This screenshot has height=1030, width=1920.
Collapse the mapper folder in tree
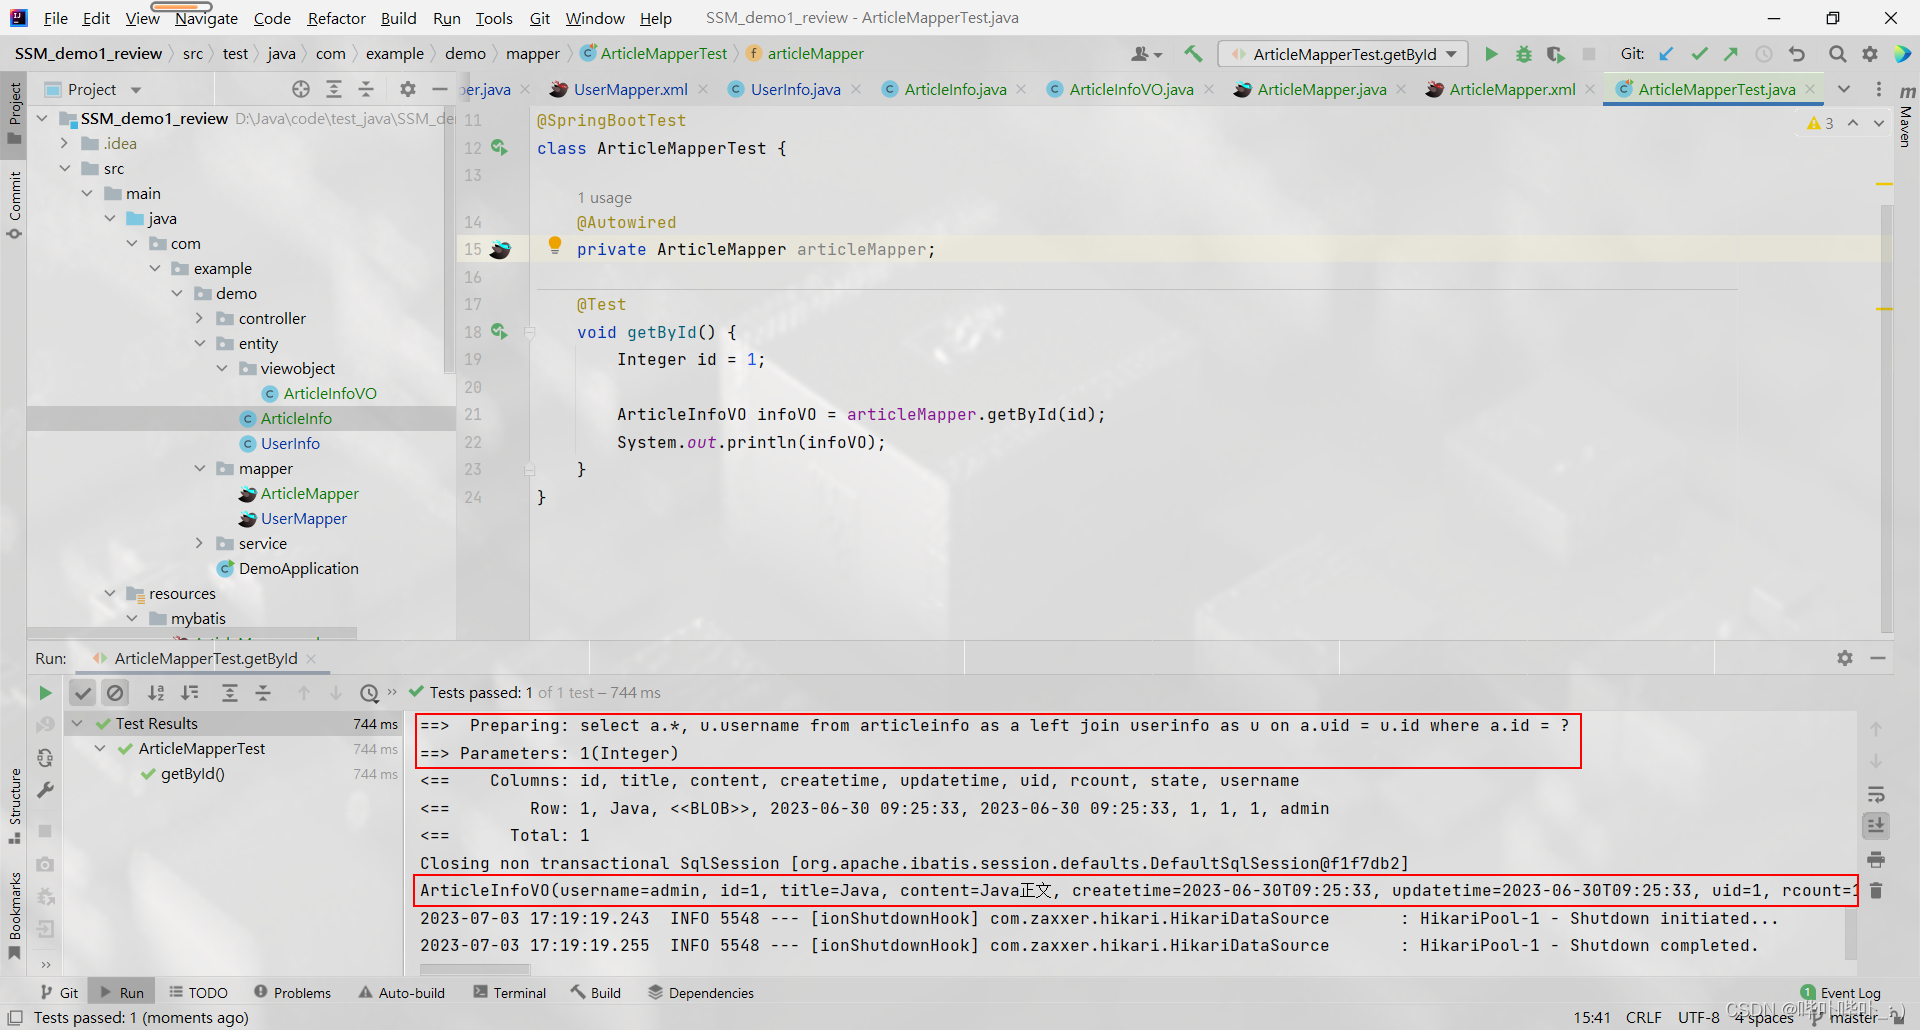[199, 468]
